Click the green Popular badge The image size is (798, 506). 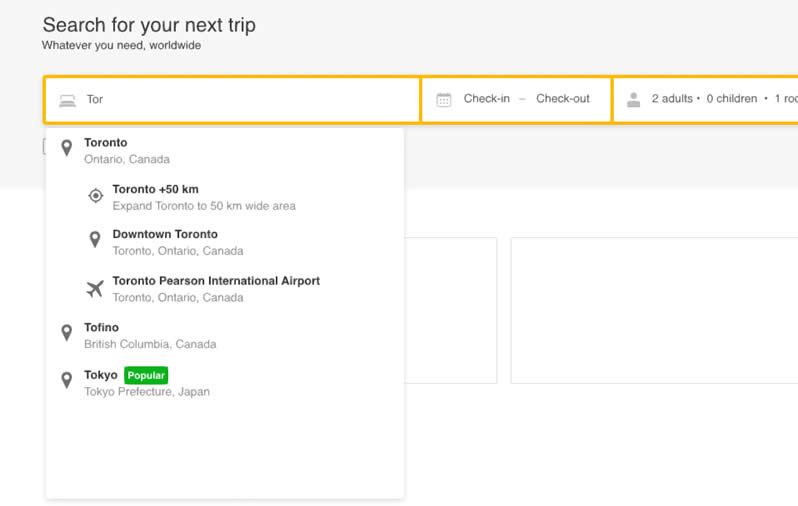point(146,375)
